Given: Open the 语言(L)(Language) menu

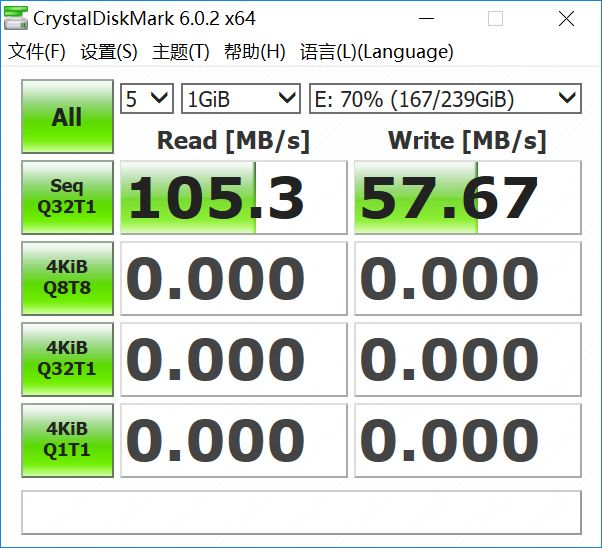Looking at the screenshot, I should point(377,52).
